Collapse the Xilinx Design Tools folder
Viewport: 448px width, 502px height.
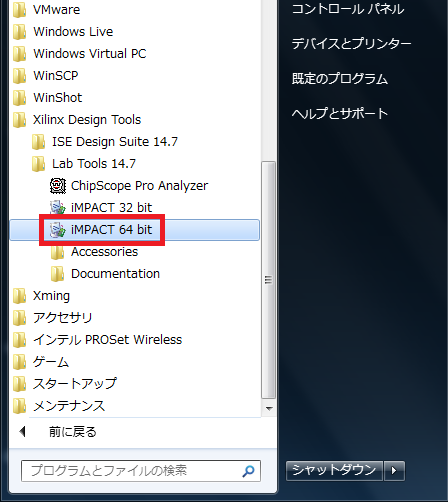tap(77, 120)
